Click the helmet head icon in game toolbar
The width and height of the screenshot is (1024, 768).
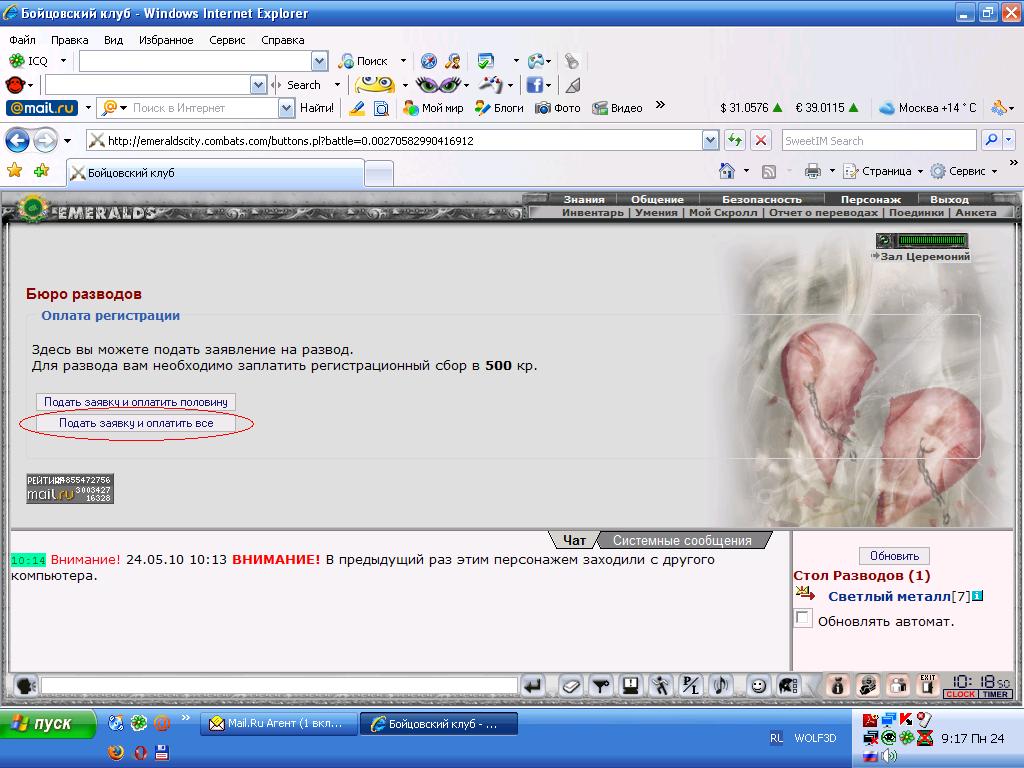pyautogui.click(x=788, y=686)
